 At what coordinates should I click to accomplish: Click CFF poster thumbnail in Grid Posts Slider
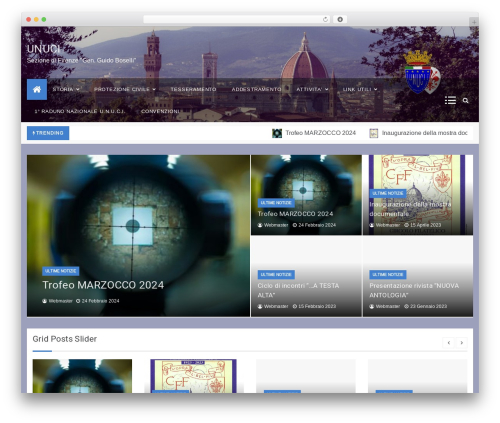[x=193, y=376]
